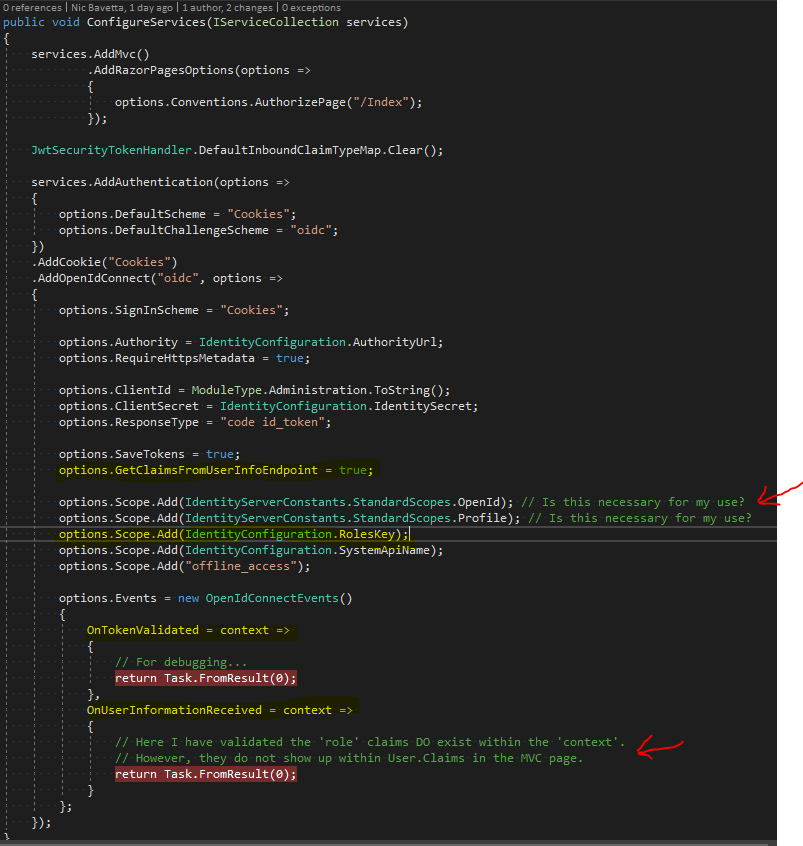The height and width of the screenshot is (846, 803).
Task: Click the "0 exceptions" CodeLens indicator
Action: (311, 8)
